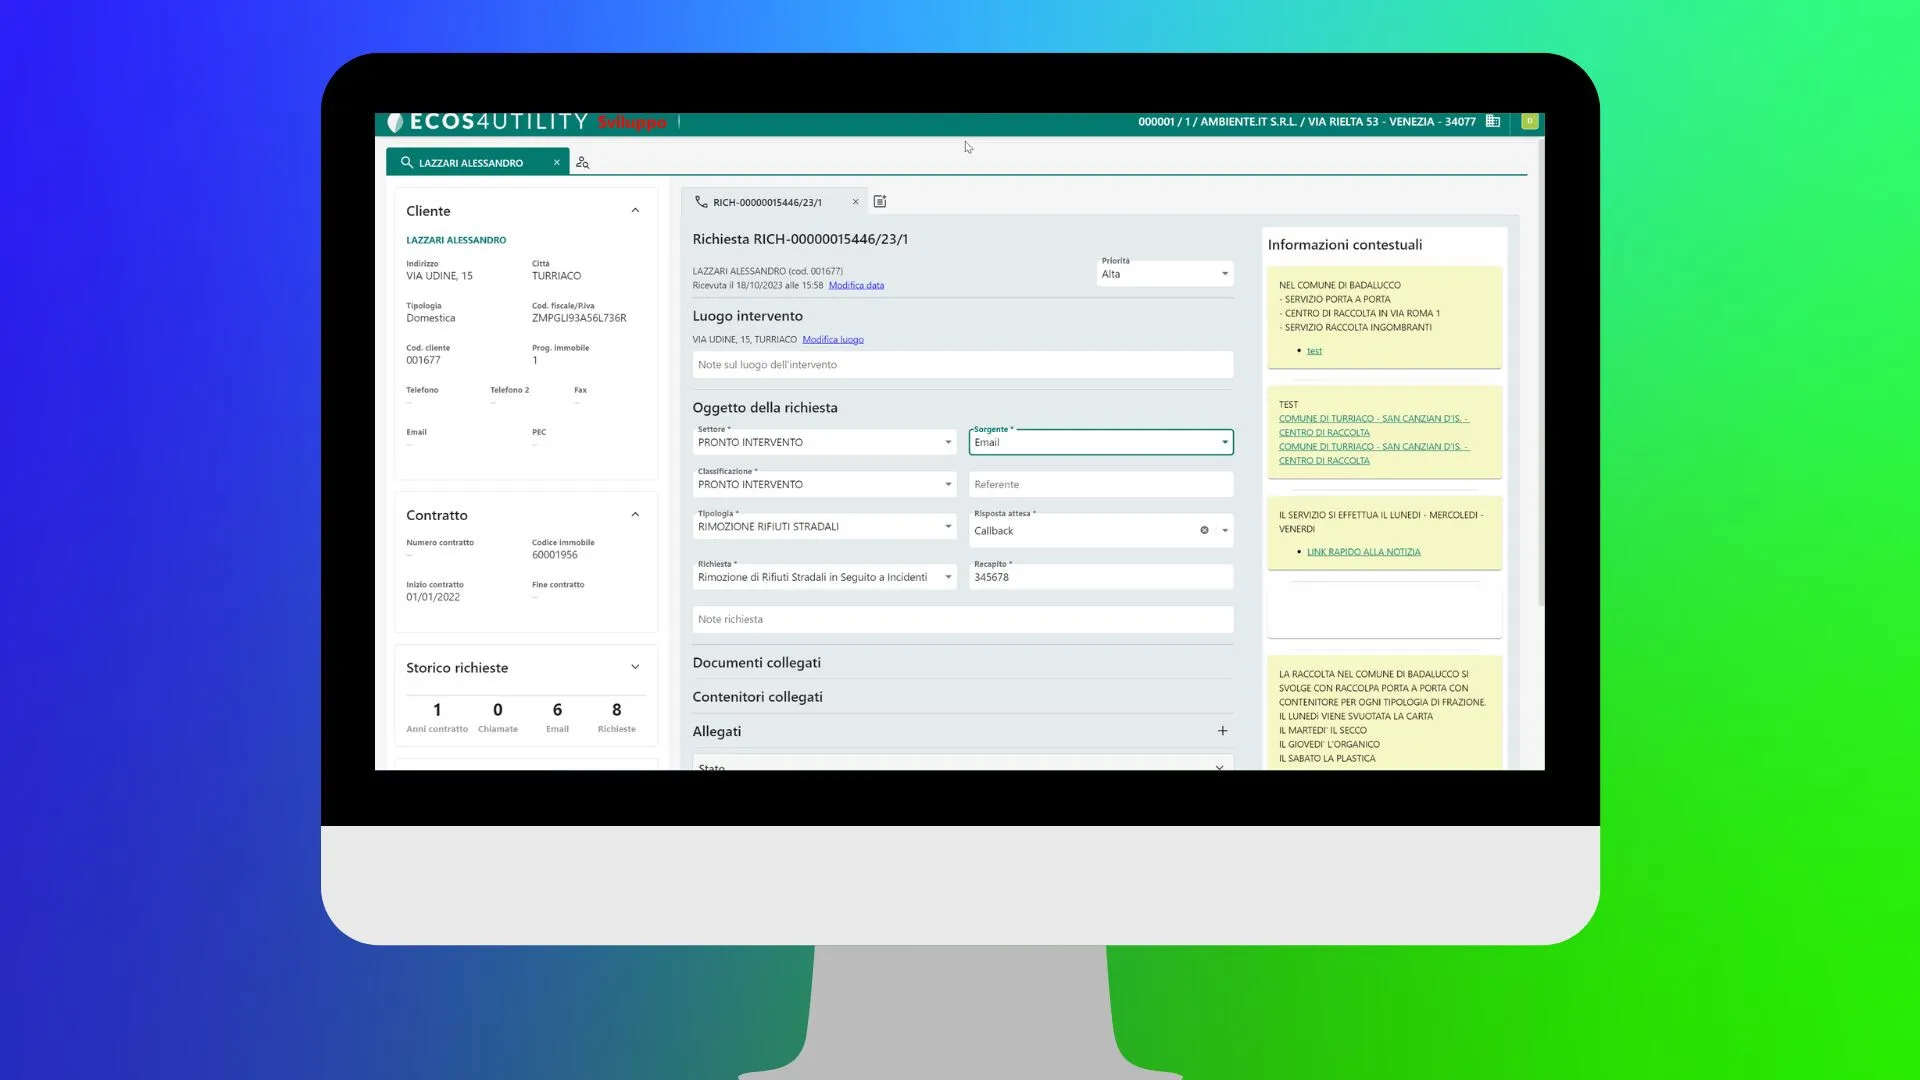
Task: Open the green user avatar badge
Action: (x=1529, y=121)
